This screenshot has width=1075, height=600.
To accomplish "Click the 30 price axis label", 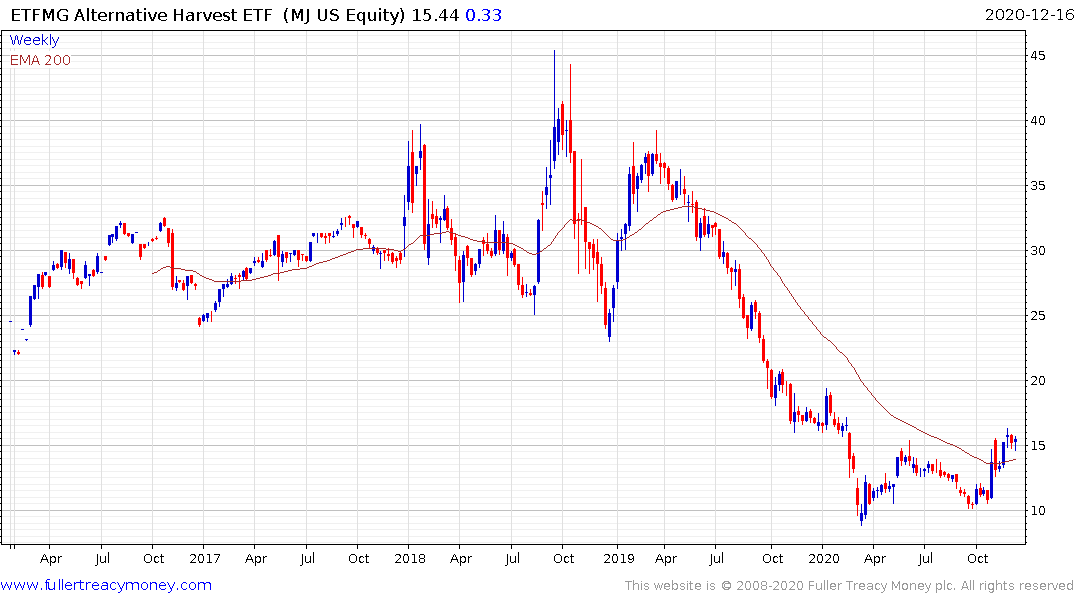I will [x=1037, y=251].
